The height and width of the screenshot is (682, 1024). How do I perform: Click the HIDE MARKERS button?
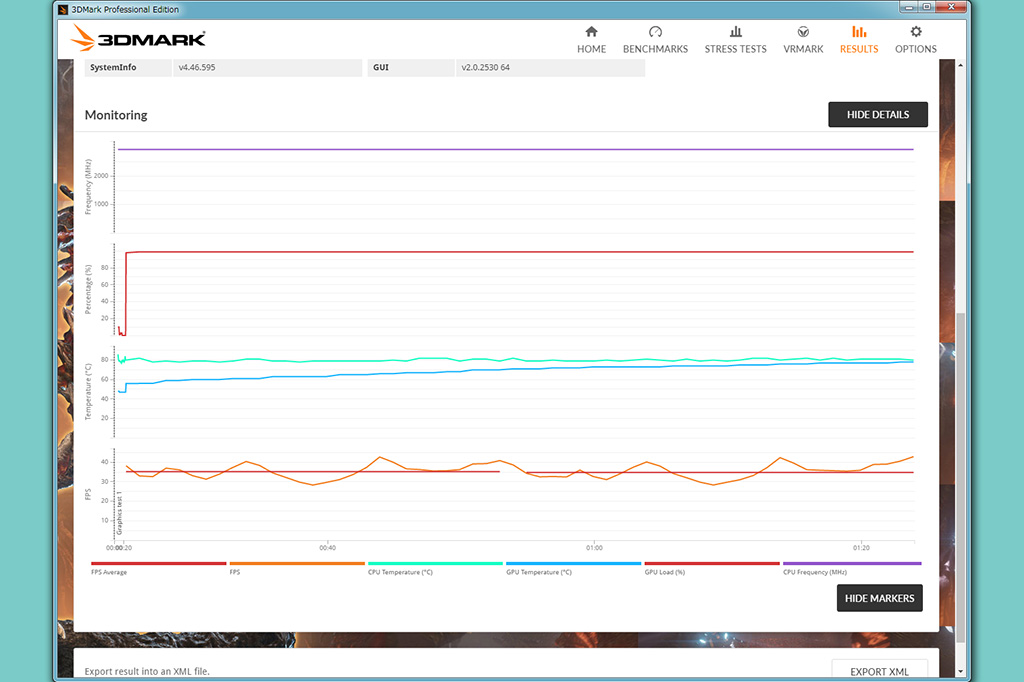pos(879,598)
